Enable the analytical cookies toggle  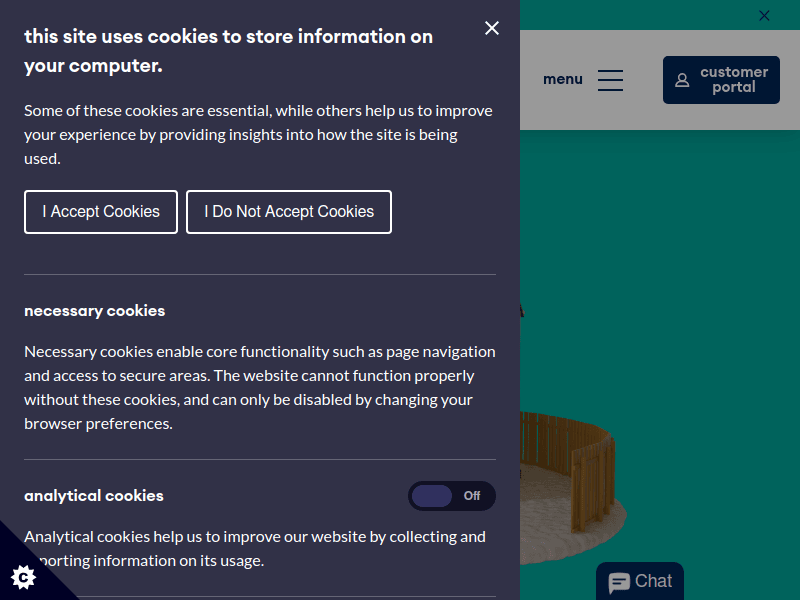click(451, 496)
